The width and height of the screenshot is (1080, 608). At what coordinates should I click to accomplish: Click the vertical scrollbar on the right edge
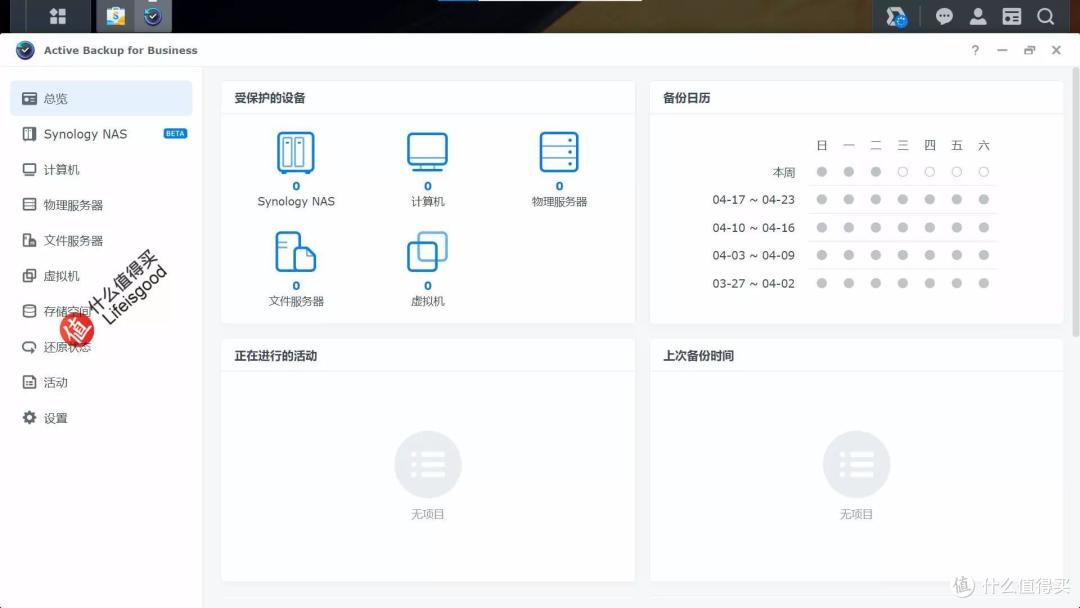coord(1075,202)
